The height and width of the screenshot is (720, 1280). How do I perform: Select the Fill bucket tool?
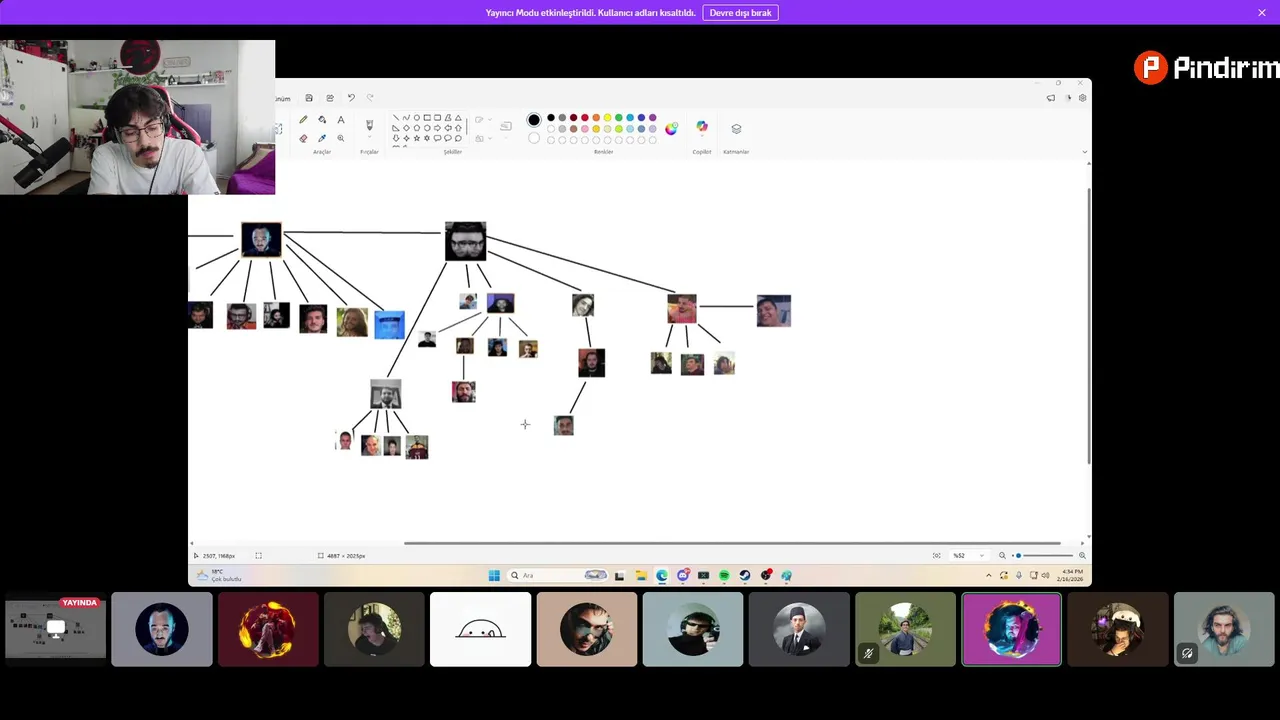322,119
